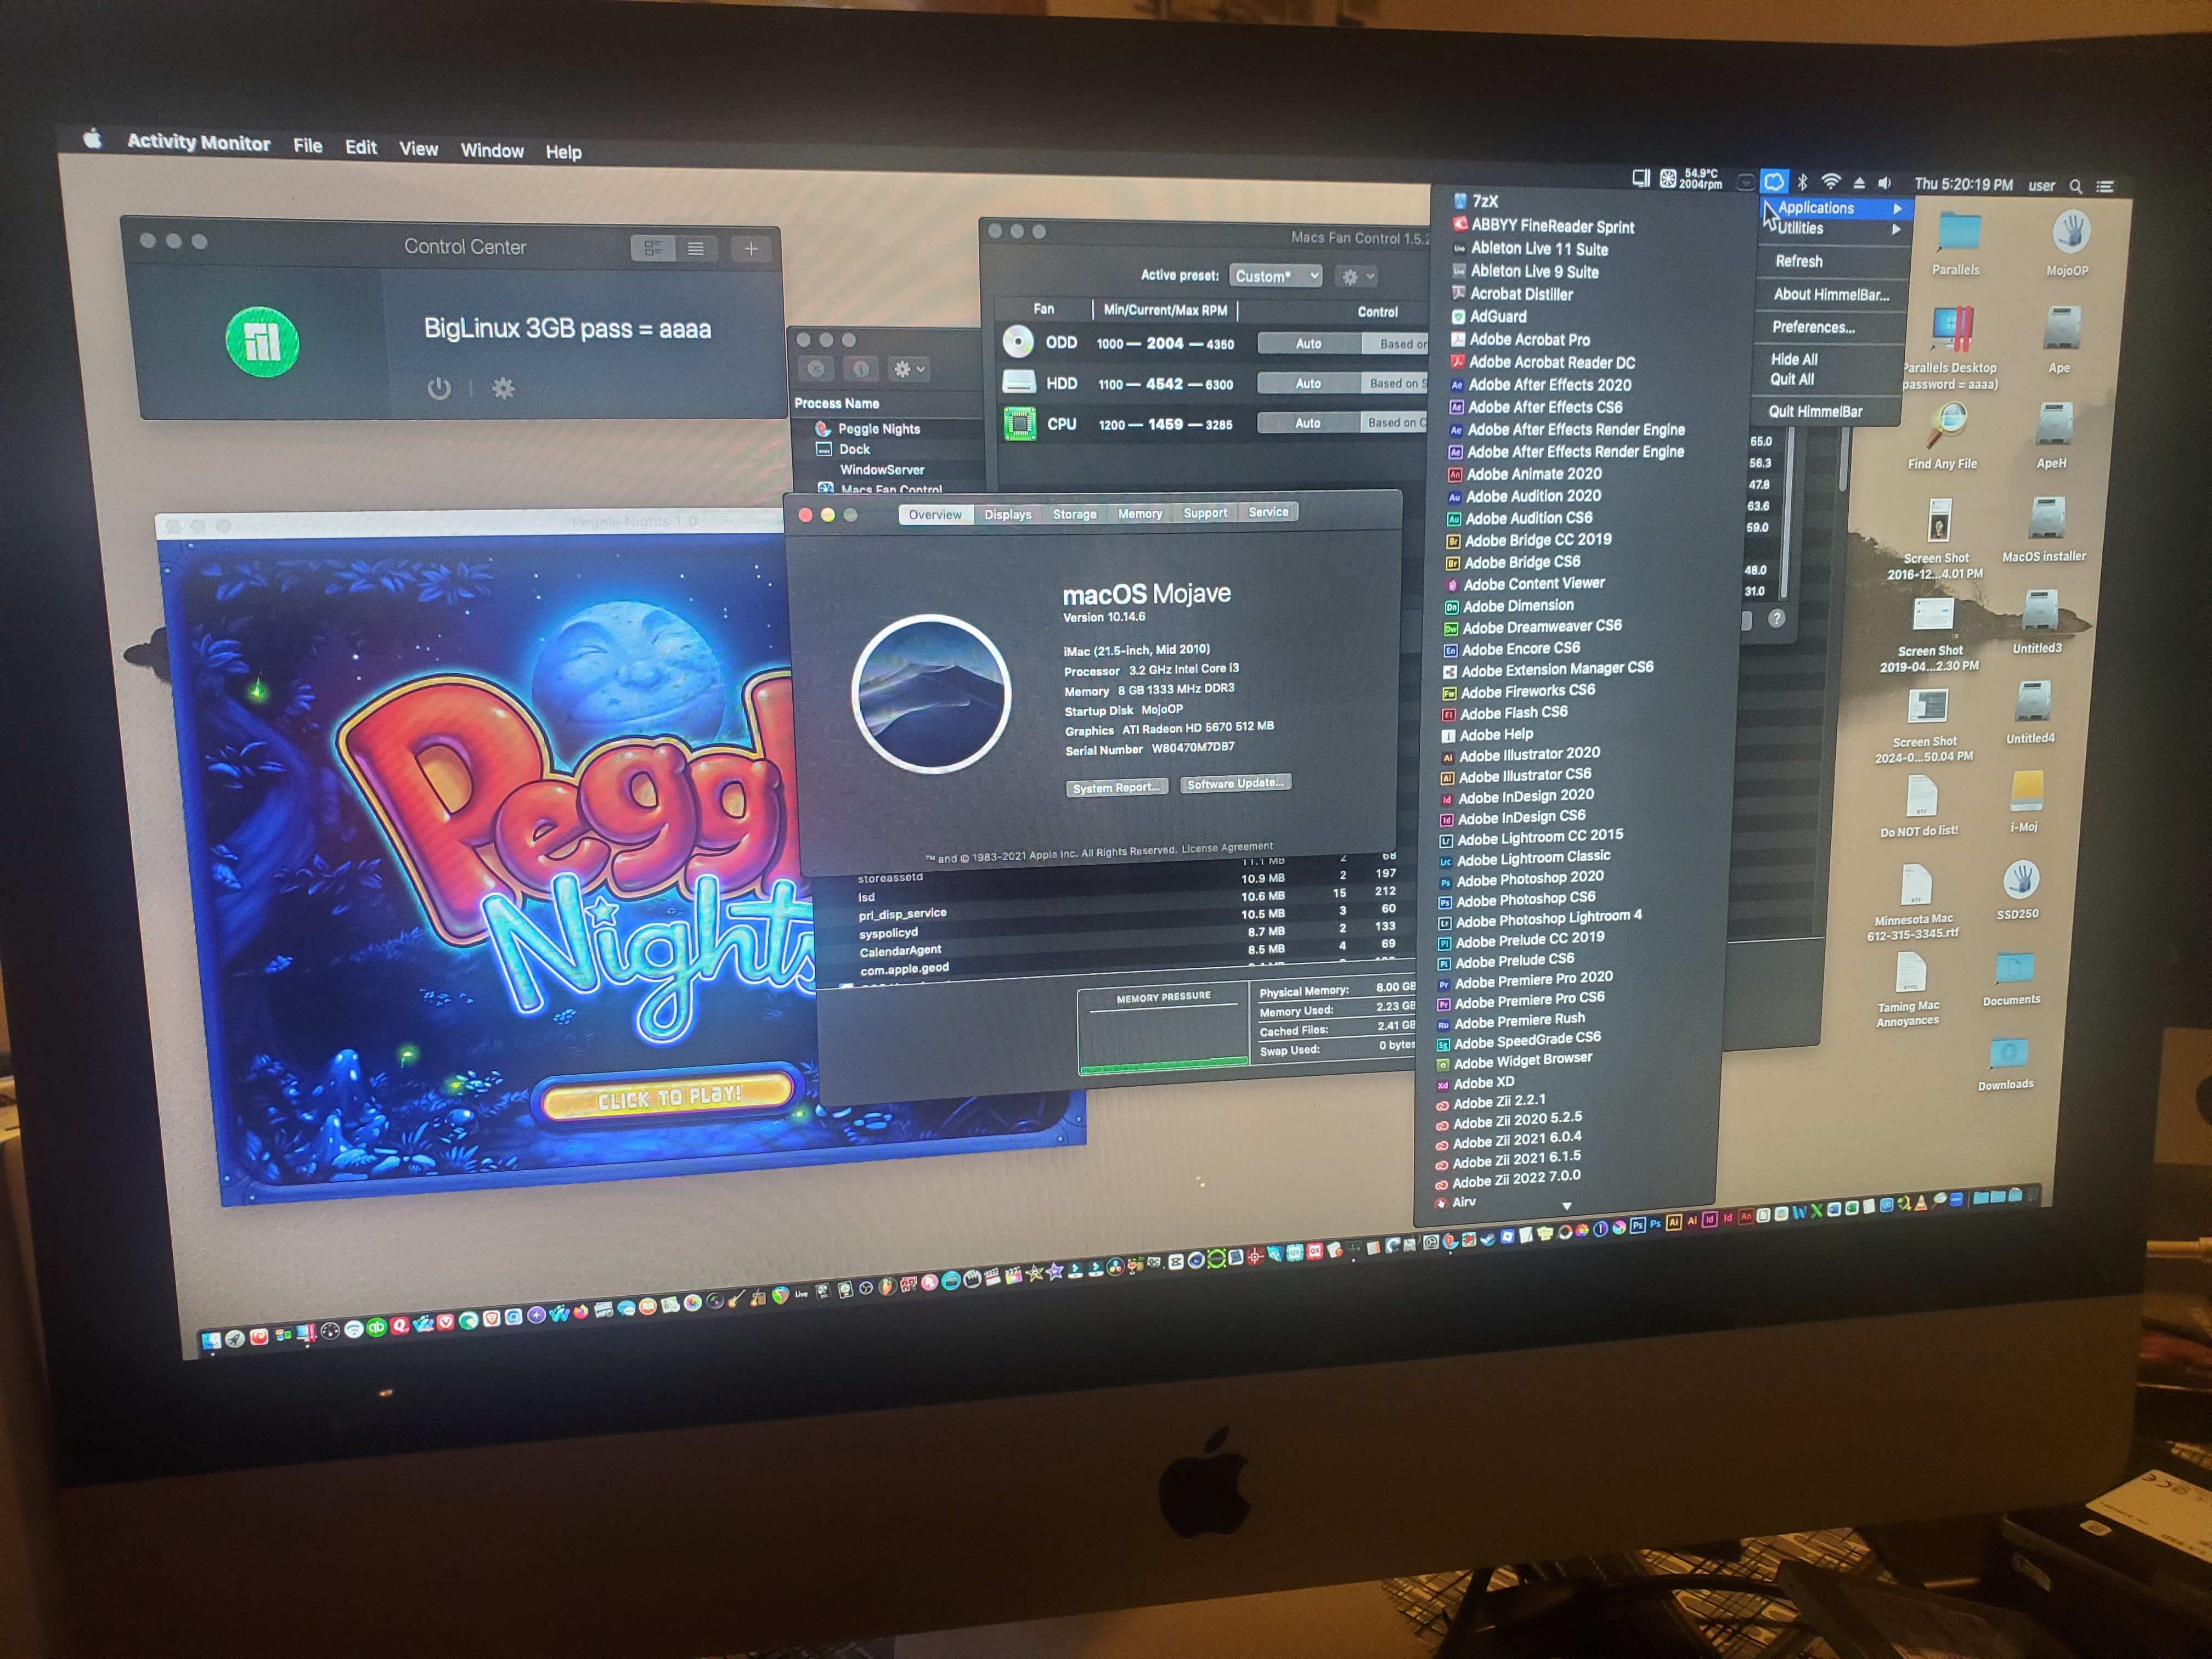Set ODD fan to Auto

coord(1308,343)
